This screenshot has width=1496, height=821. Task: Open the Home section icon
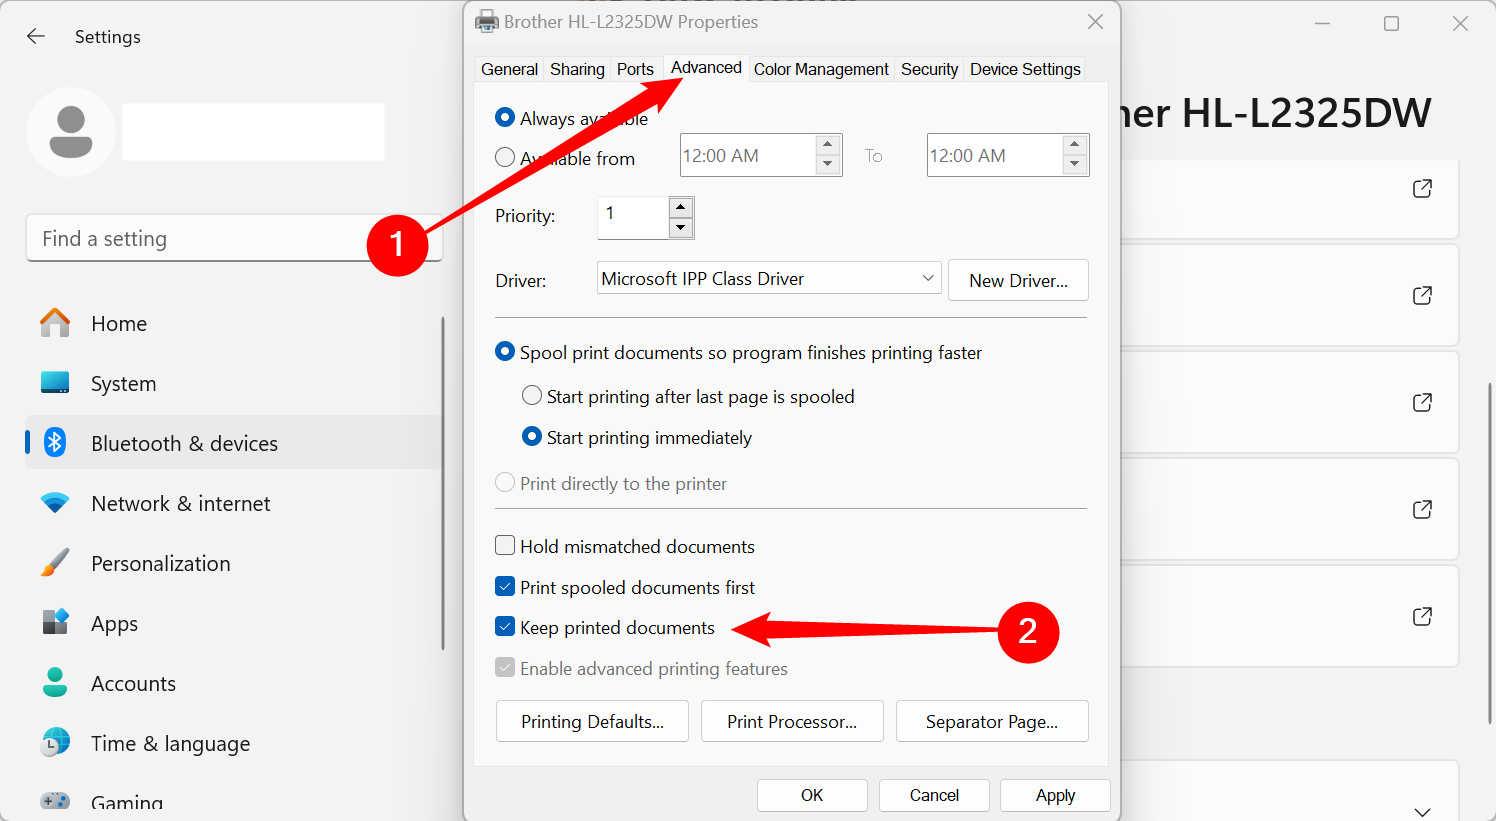click(x=54, y=322)
